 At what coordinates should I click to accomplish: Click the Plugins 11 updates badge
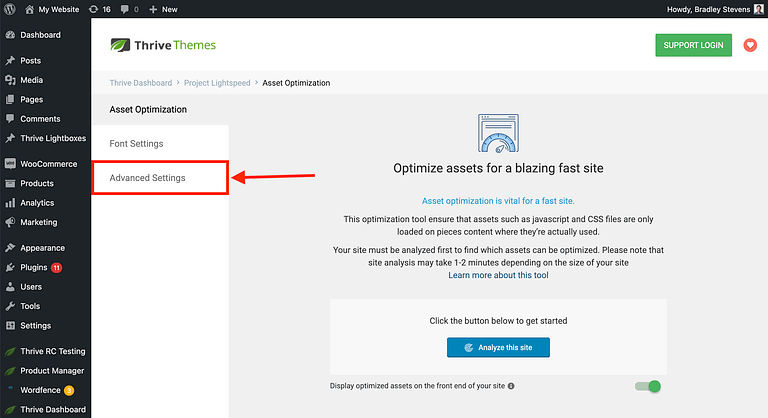pos(56,268)
